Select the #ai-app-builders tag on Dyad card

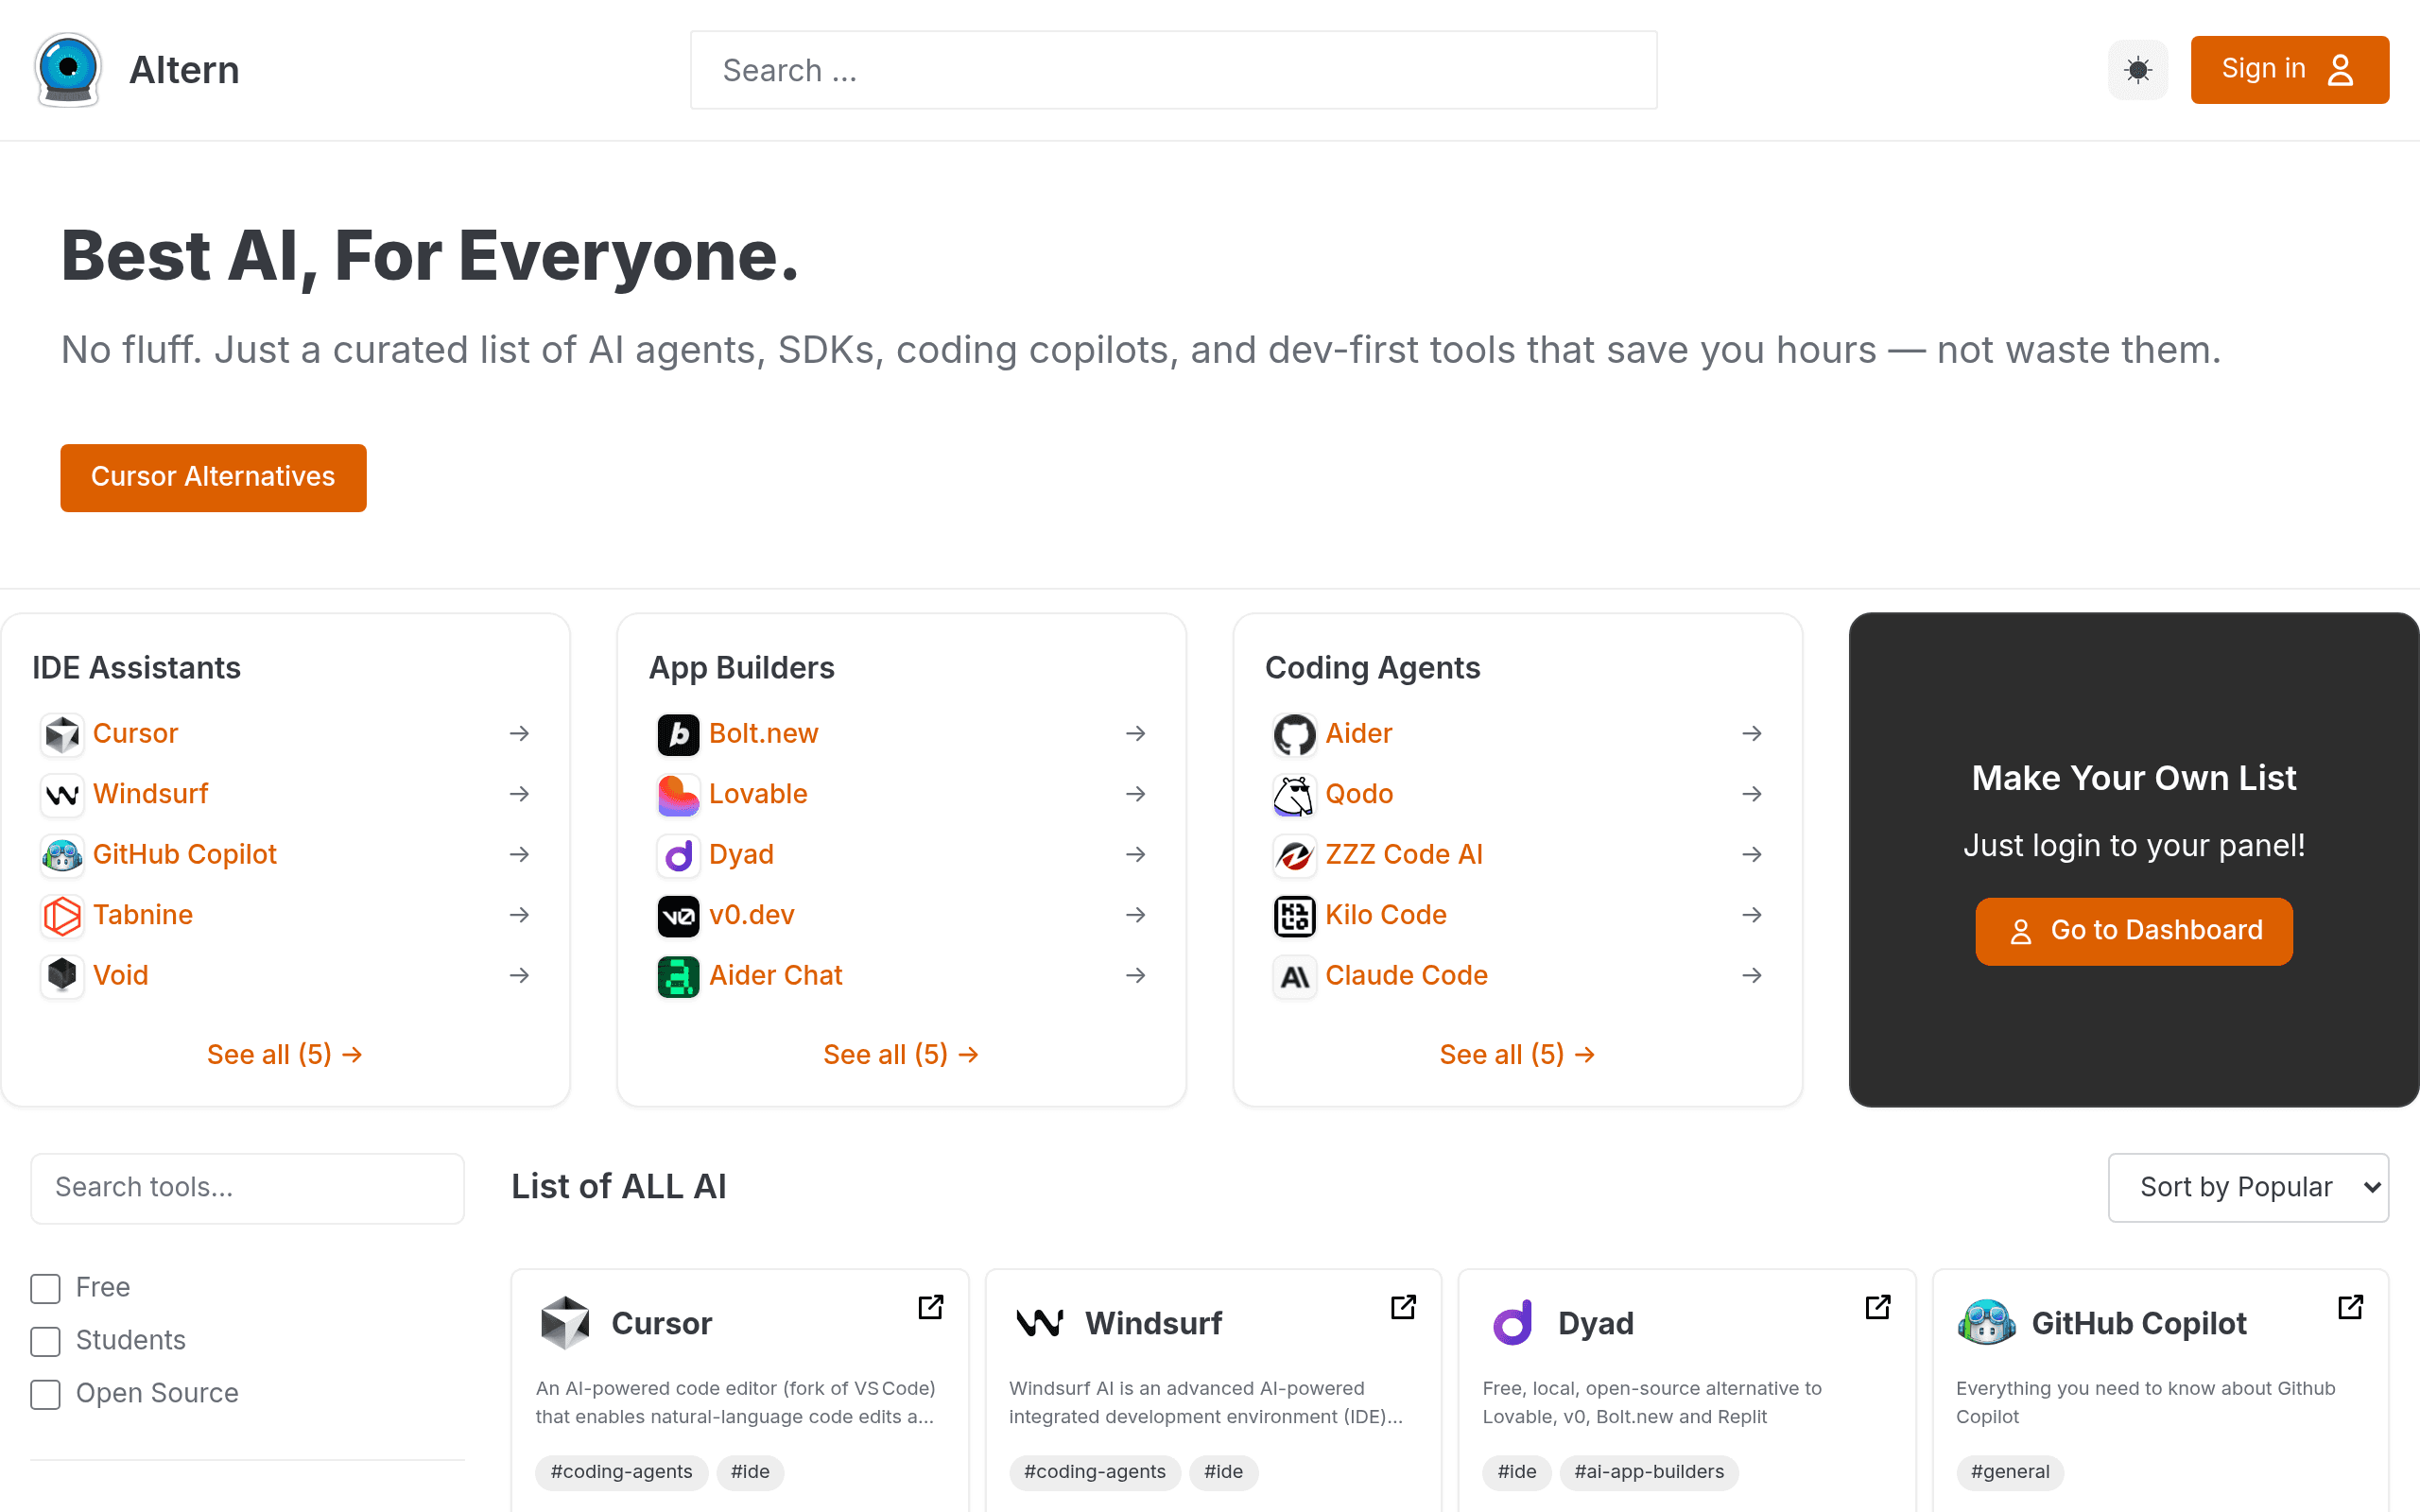(x=1649, y=1472)
